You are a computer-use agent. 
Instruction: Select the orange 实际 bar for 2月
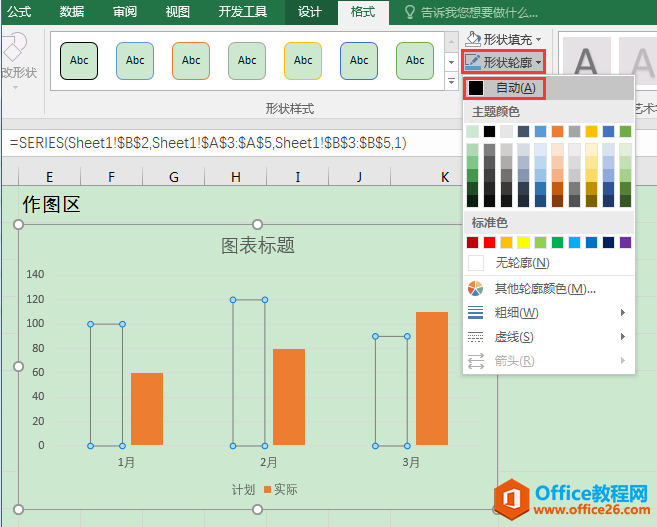pos(289,397)
